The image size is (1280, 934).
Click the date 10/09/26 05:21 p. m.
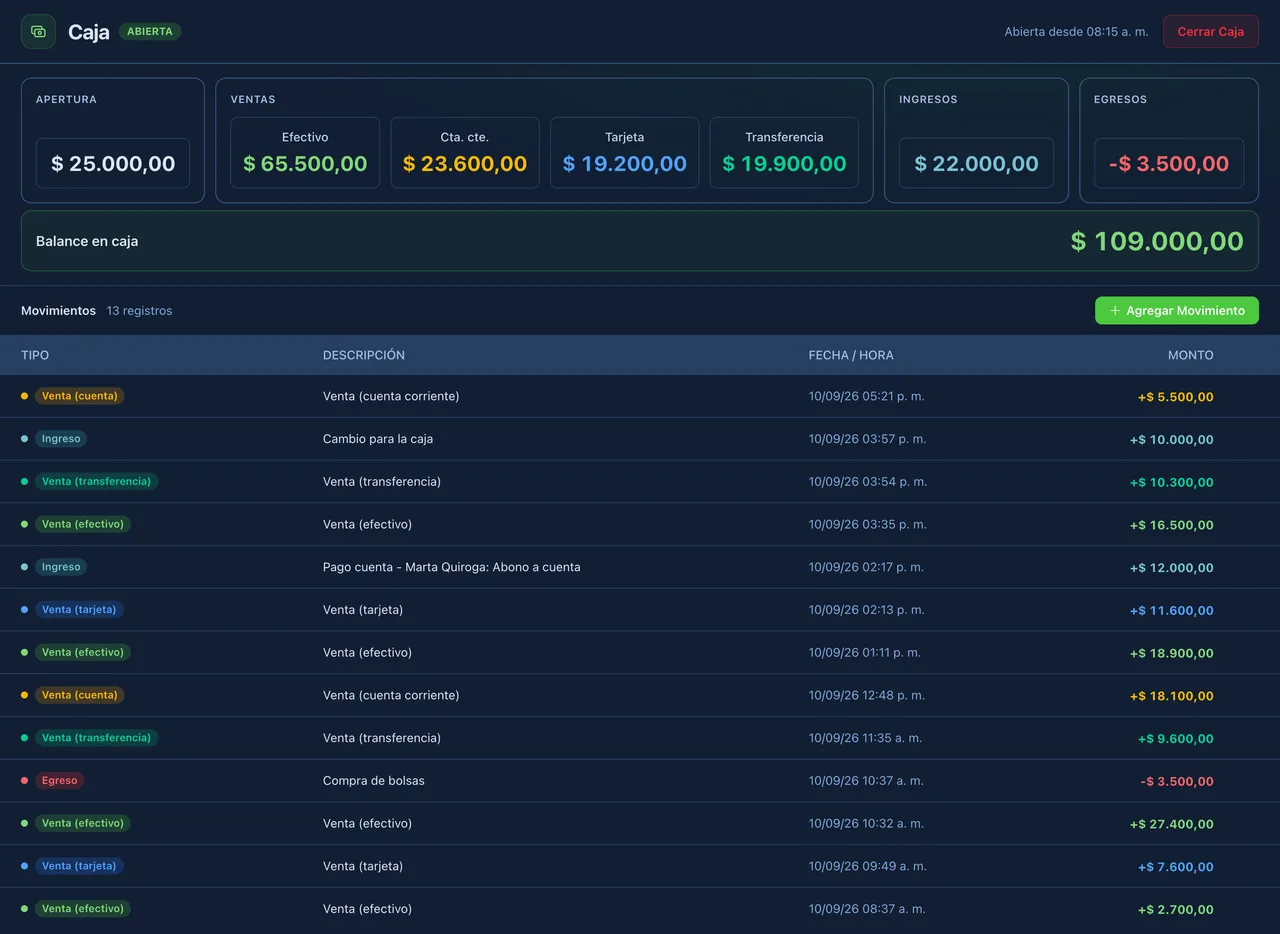(x=867, y=396)
